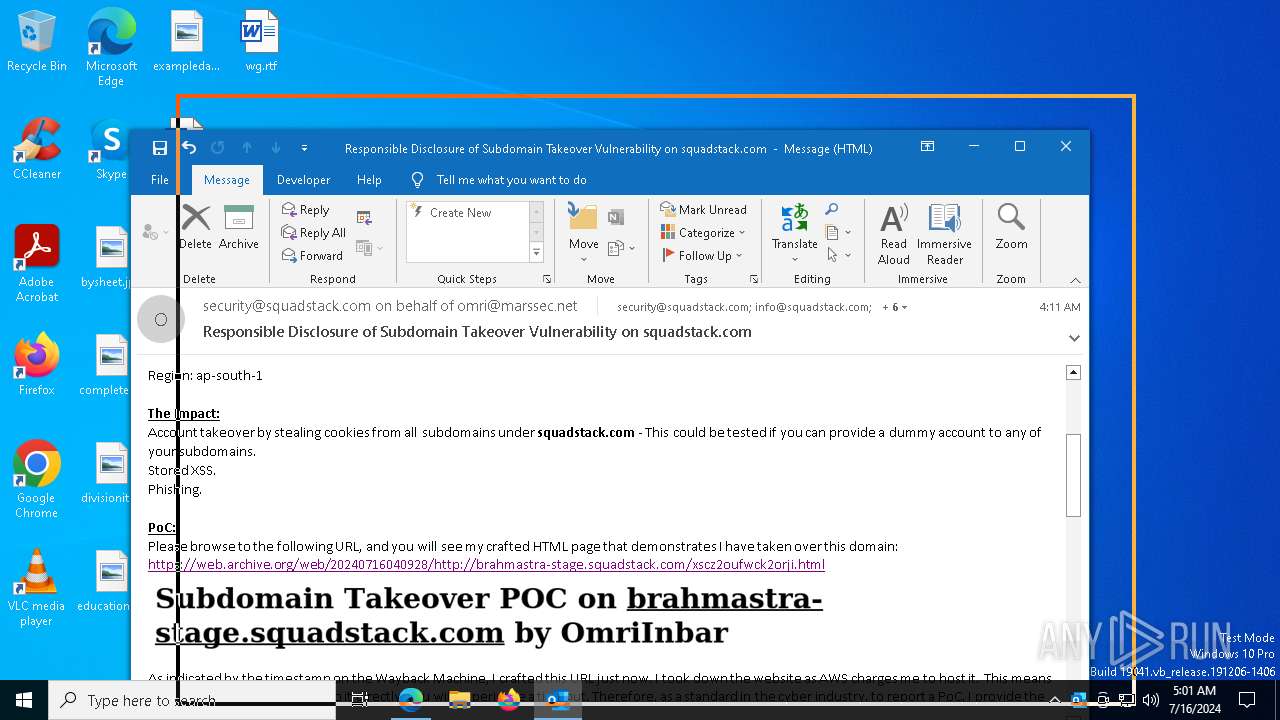
Task: Click the vertical scrollbar thumb in message
Action: pos(1073,475)
